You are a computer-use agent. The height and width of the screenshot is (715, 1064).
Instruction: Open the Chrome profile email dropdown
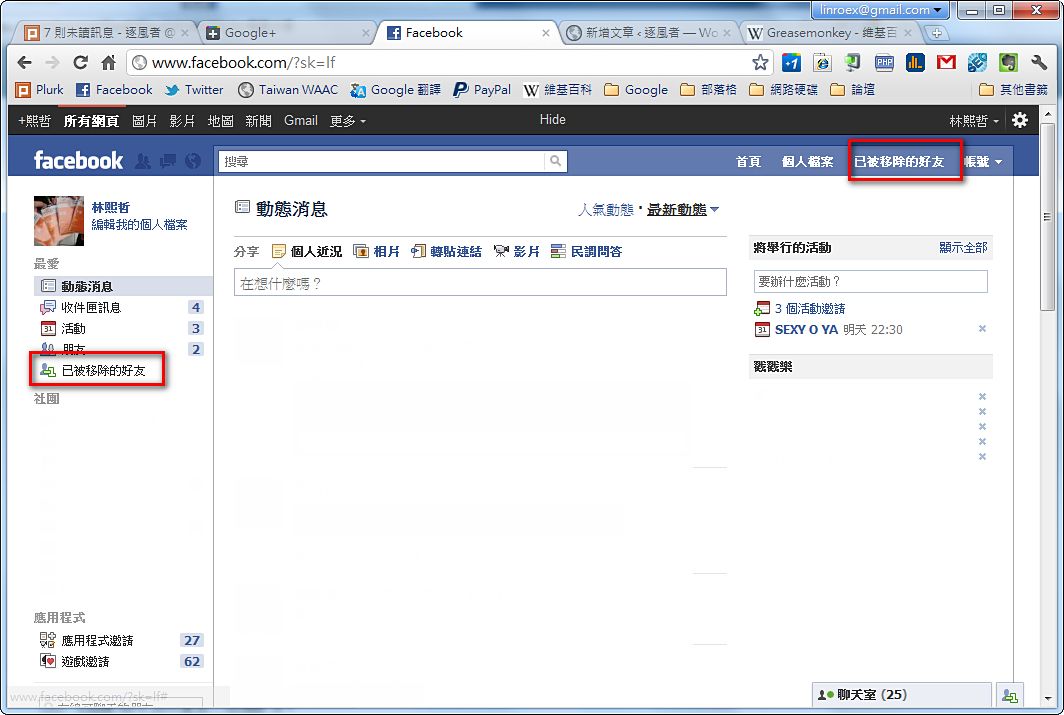(x=880, y=9)
